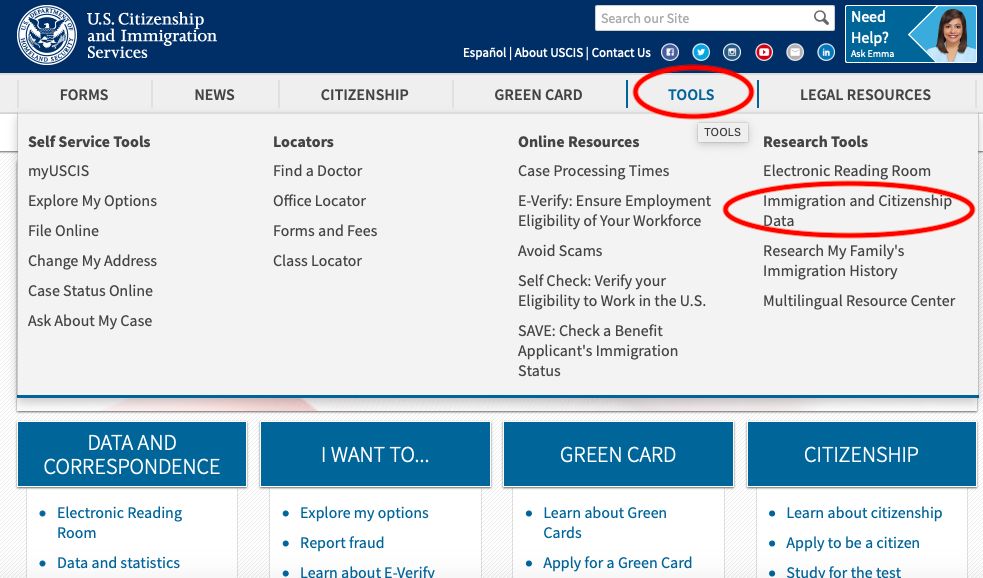Click the Locators heading
The image size is (983, 578).
[303, 142]
